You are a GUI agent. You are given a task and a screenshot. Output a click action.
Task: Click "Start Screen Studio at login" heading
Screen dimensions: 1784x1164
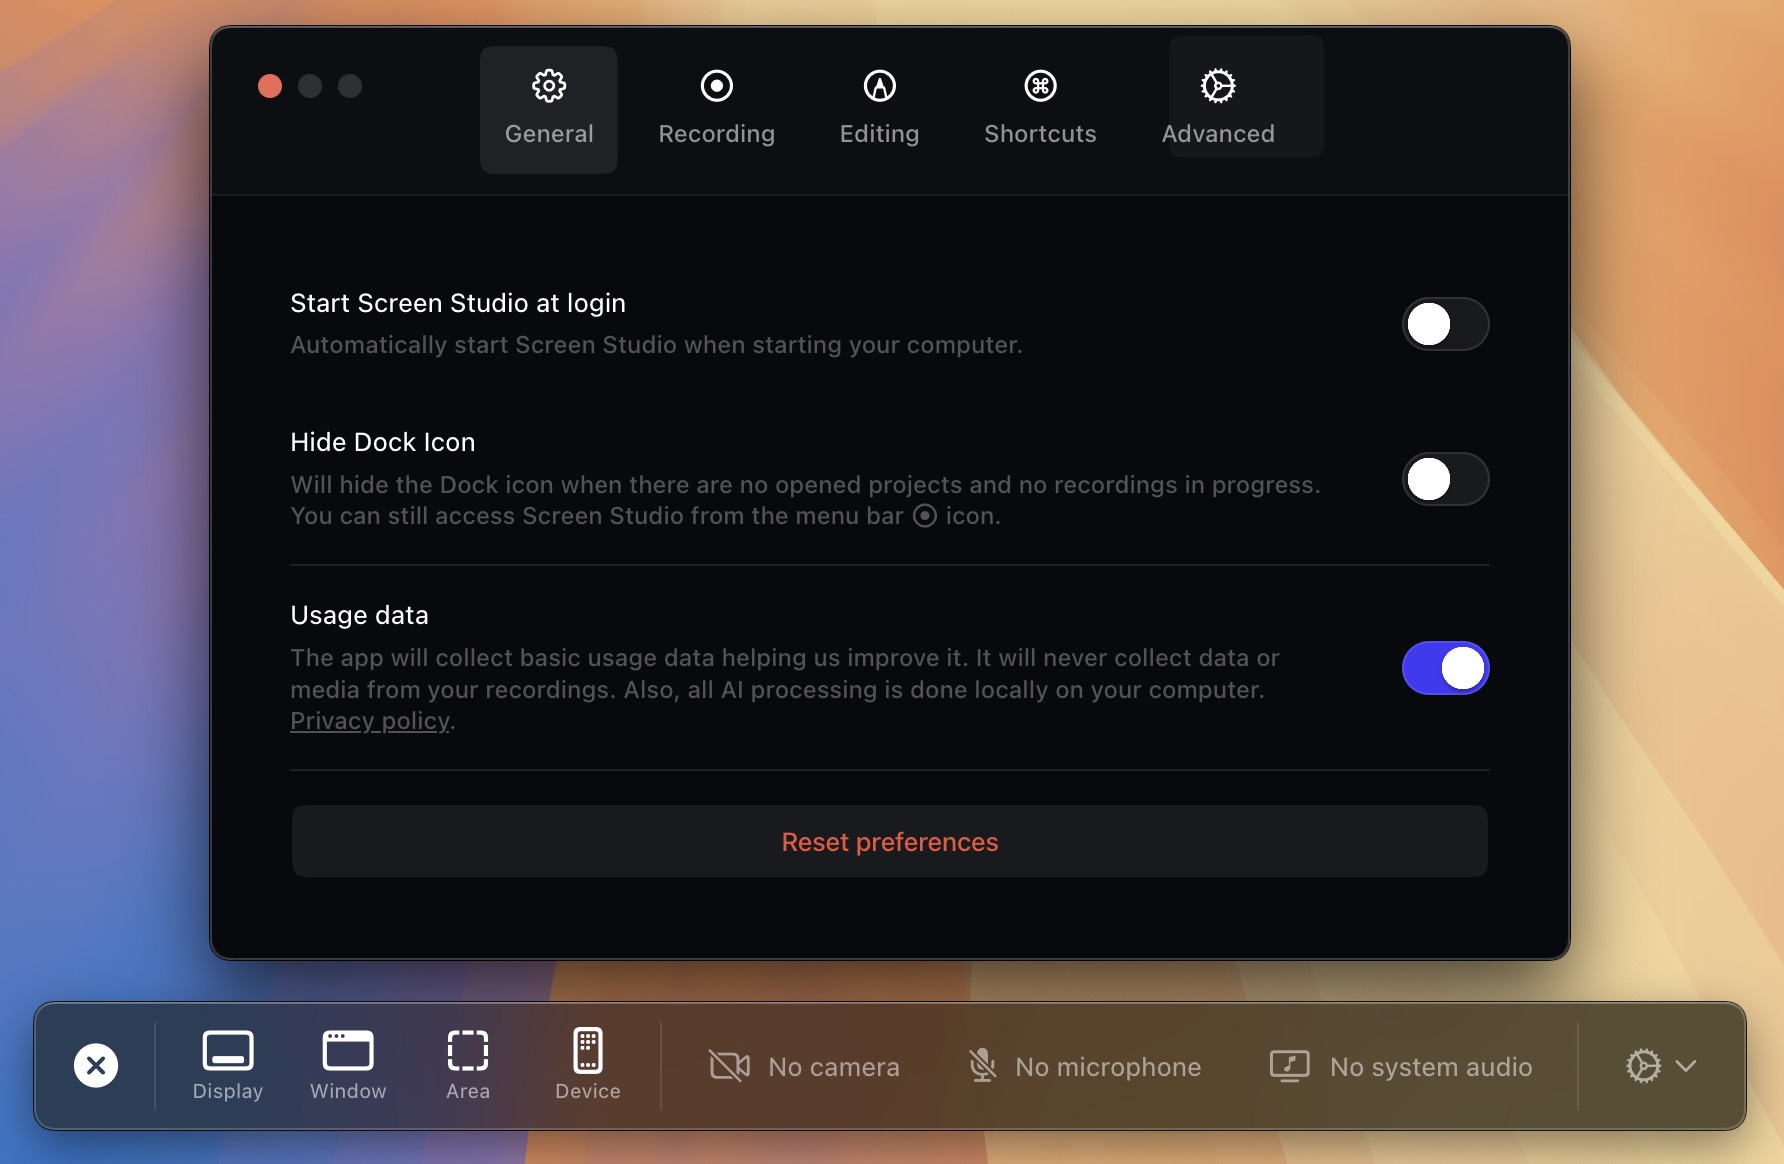pyautogui.click(x=458, y=303)
